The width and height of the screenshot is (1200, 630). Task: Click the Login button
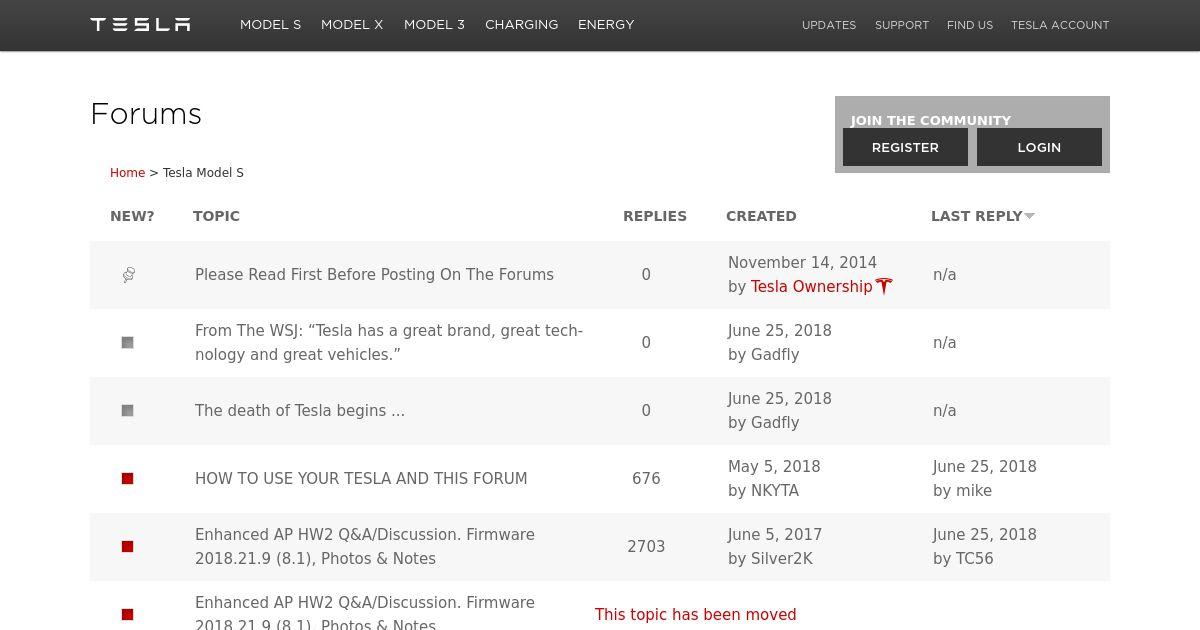coord(1039,147)
